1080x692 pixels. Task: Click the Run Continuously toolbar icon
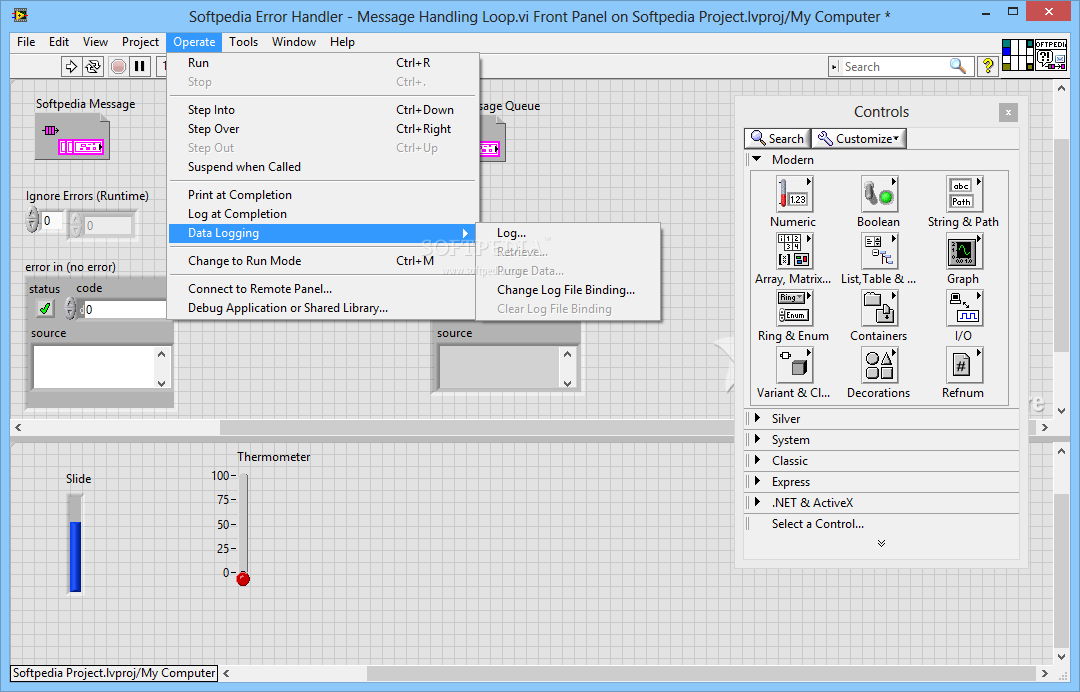coord(93,66)
